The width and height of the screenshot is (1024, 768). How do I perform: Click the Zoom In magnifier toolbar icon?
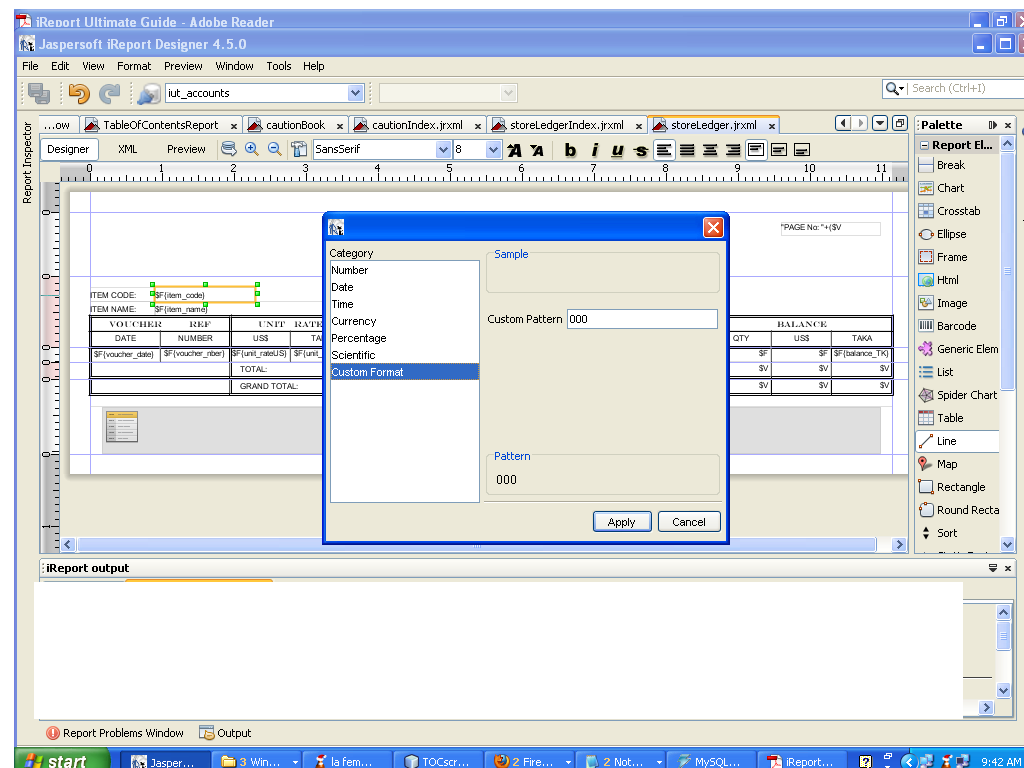pos(251,148)
